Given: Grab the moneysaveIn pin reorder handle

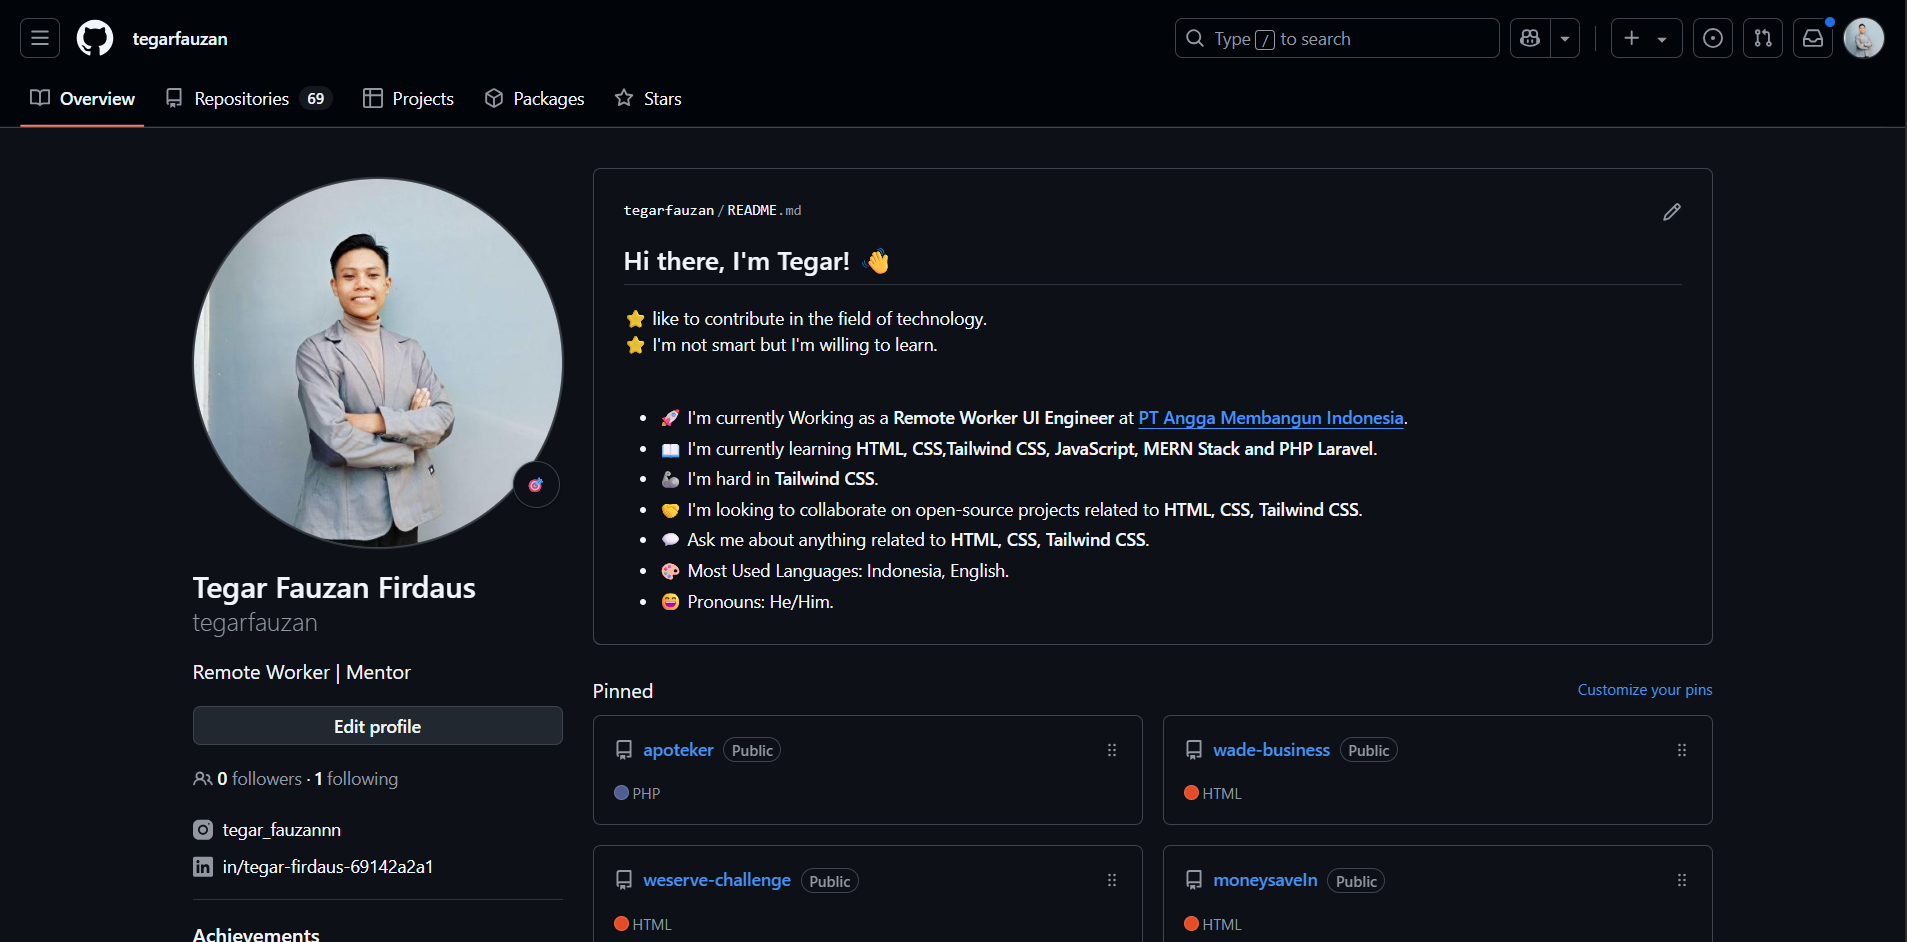Looking at the screenshot, I should [x=1682, y=880].
